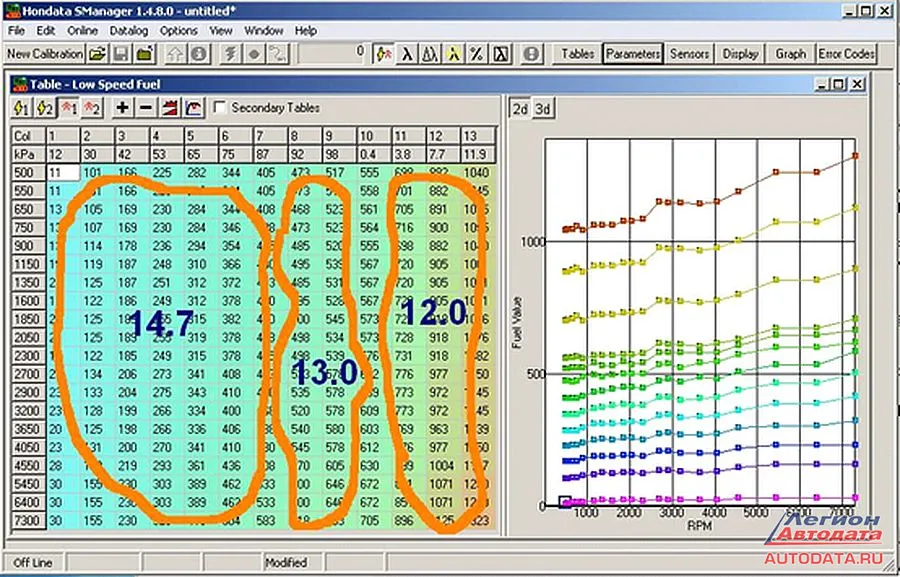
Task: Click the percent sign icon
Action: 476,54
